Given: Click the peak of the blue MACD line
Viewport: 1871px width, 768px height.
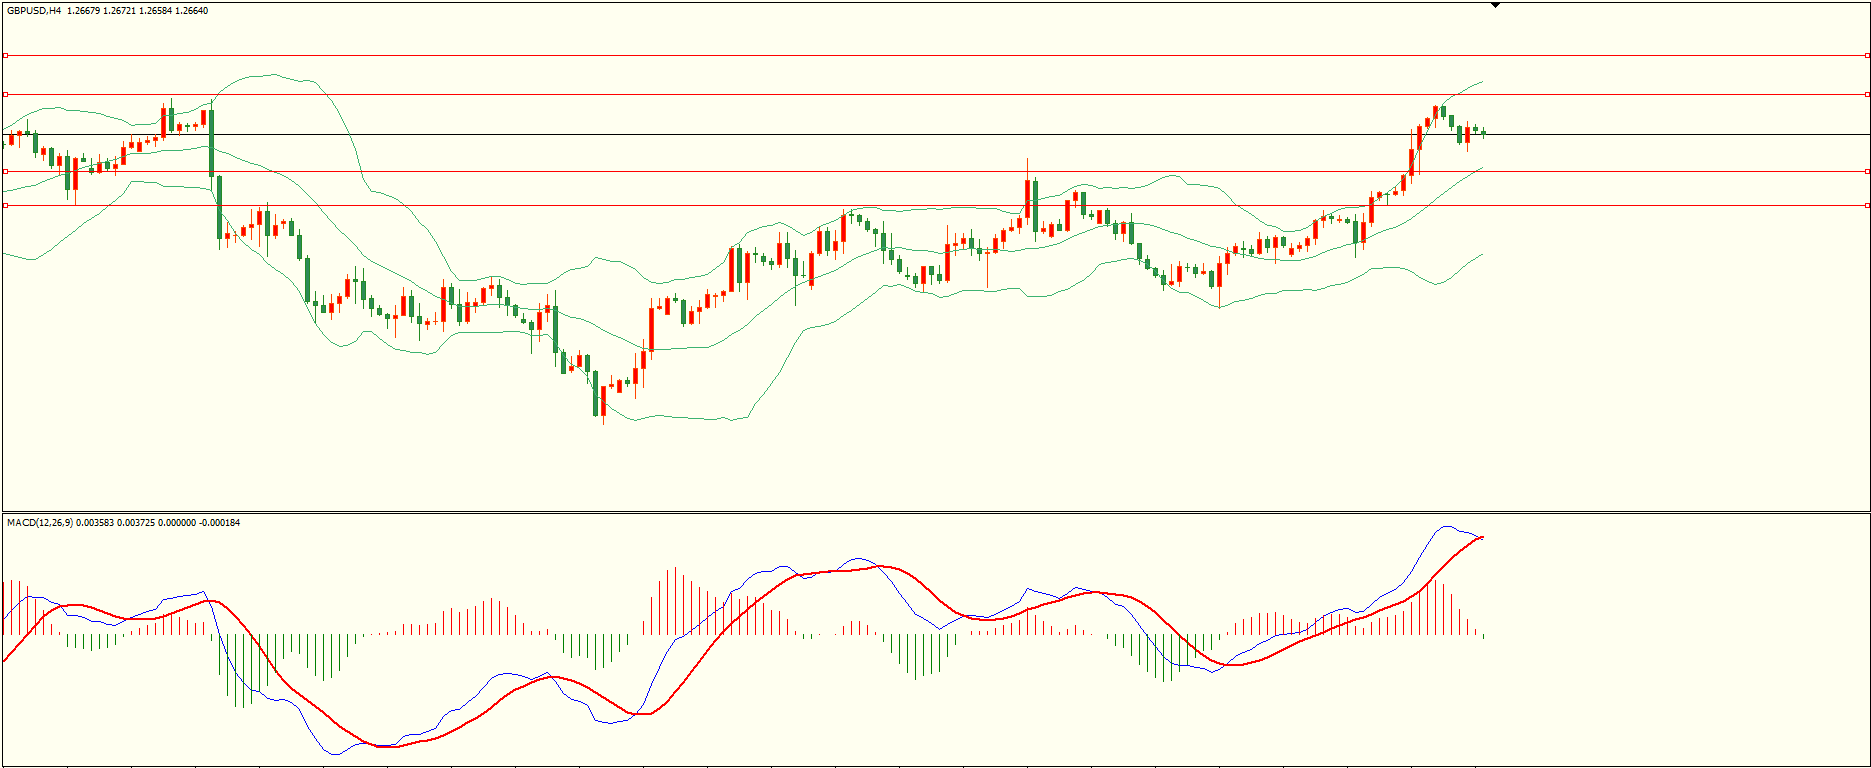Looking at the screenshot, I should tap(1445, 527).
